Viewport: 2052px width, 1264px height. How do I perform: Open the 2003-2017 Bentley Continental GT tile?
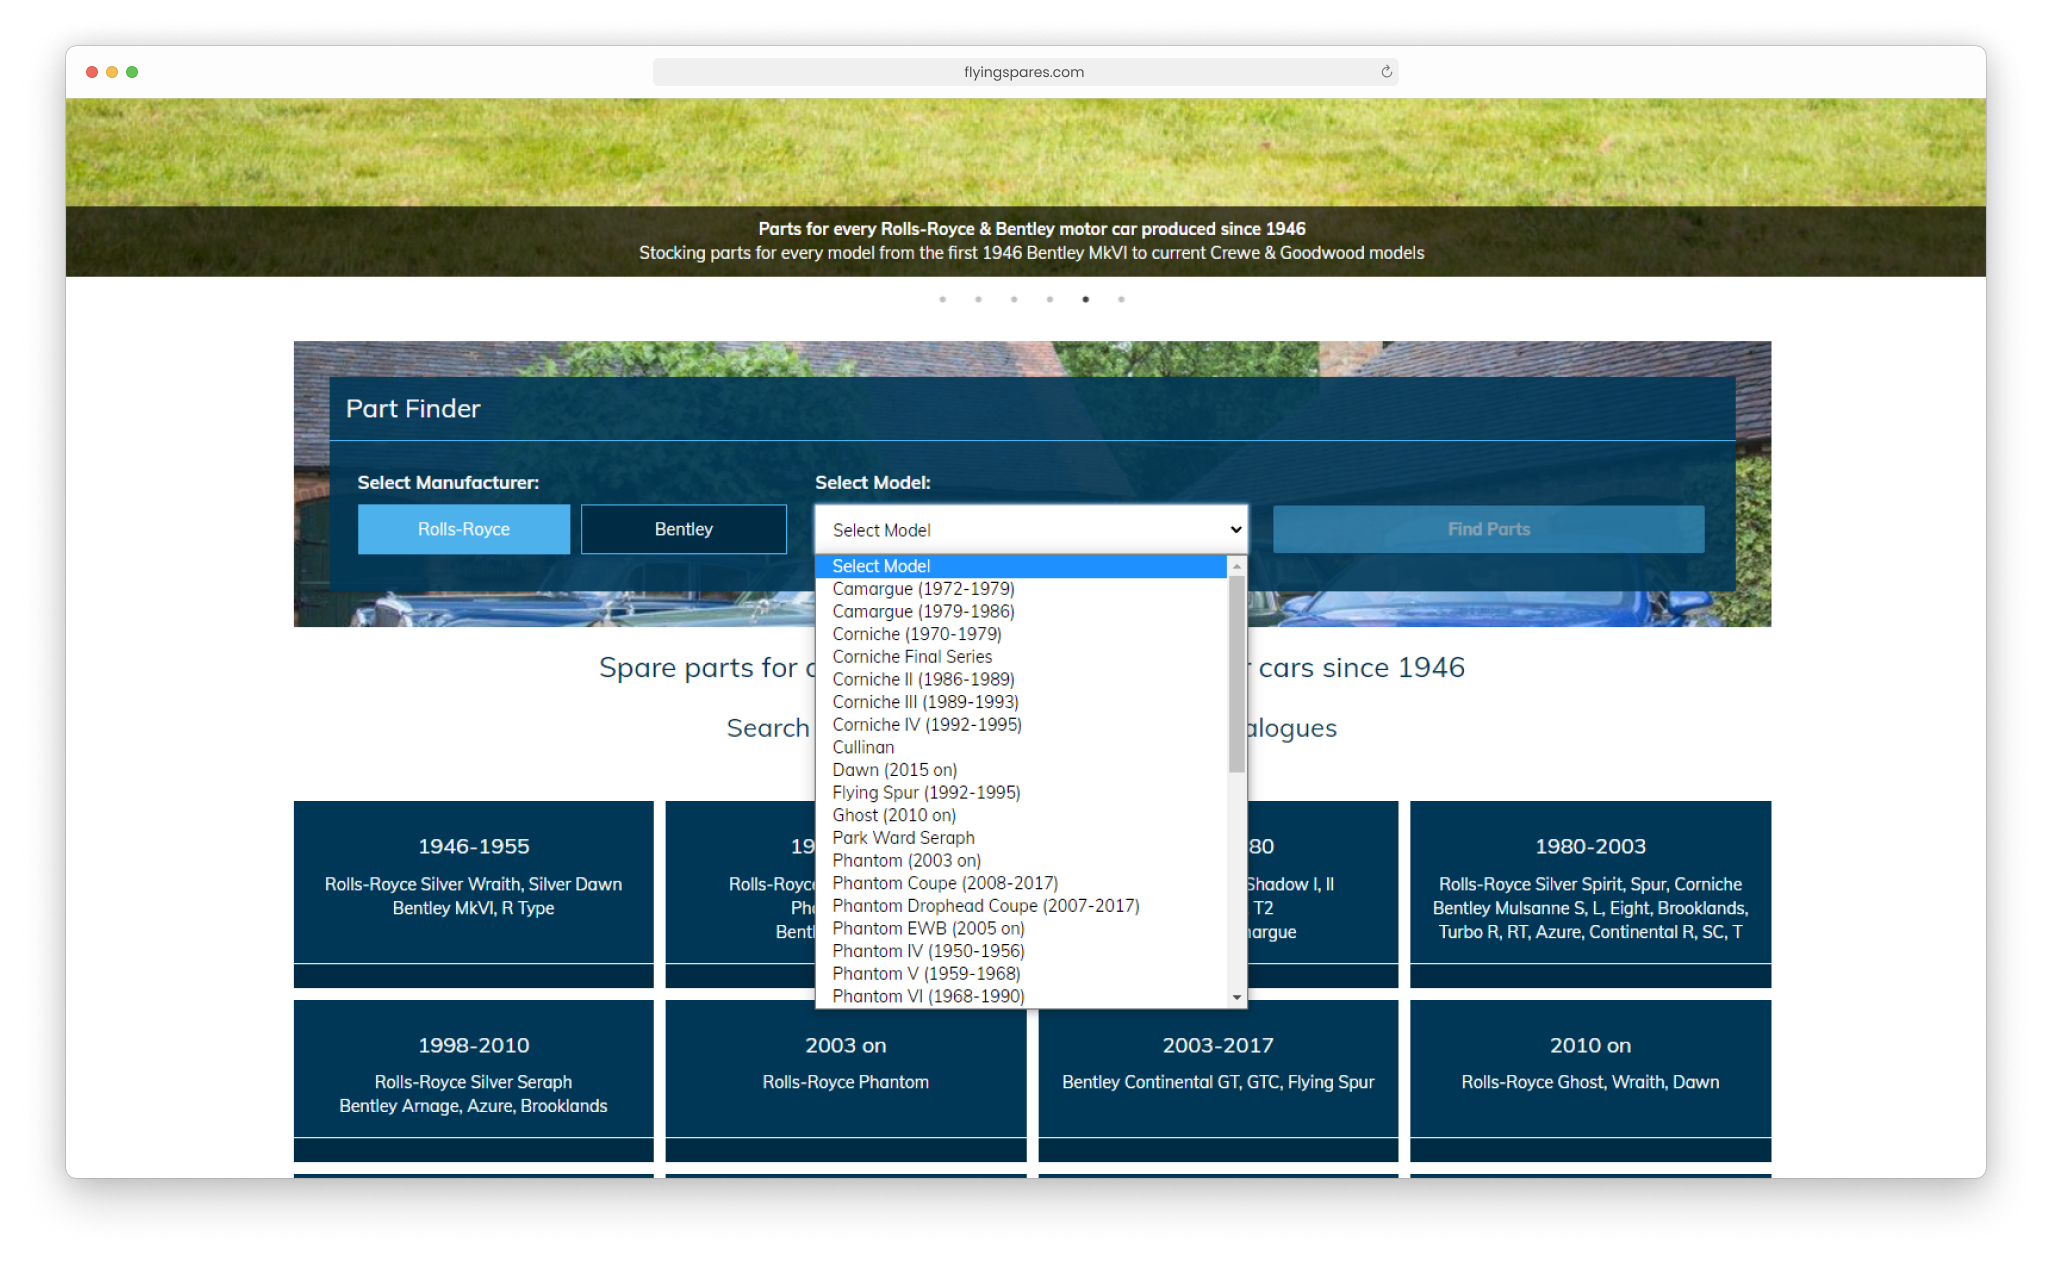tap(1218, 1080)
